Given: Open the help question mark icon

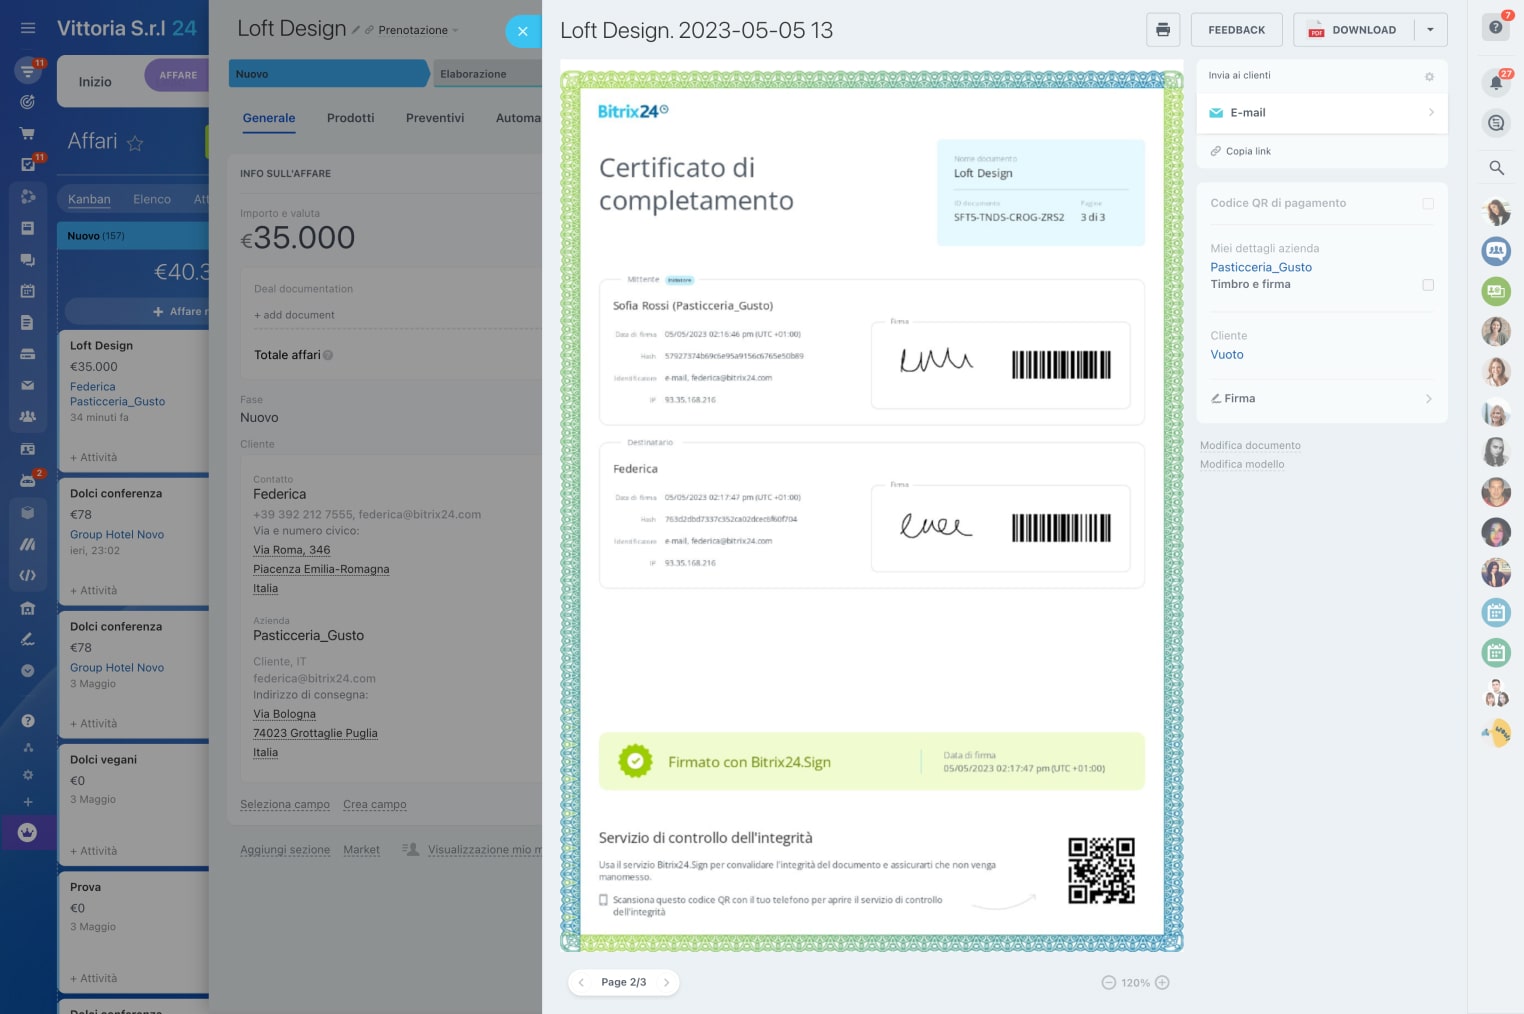Looking at the screenshot, I should click(x=1495, y=27).
